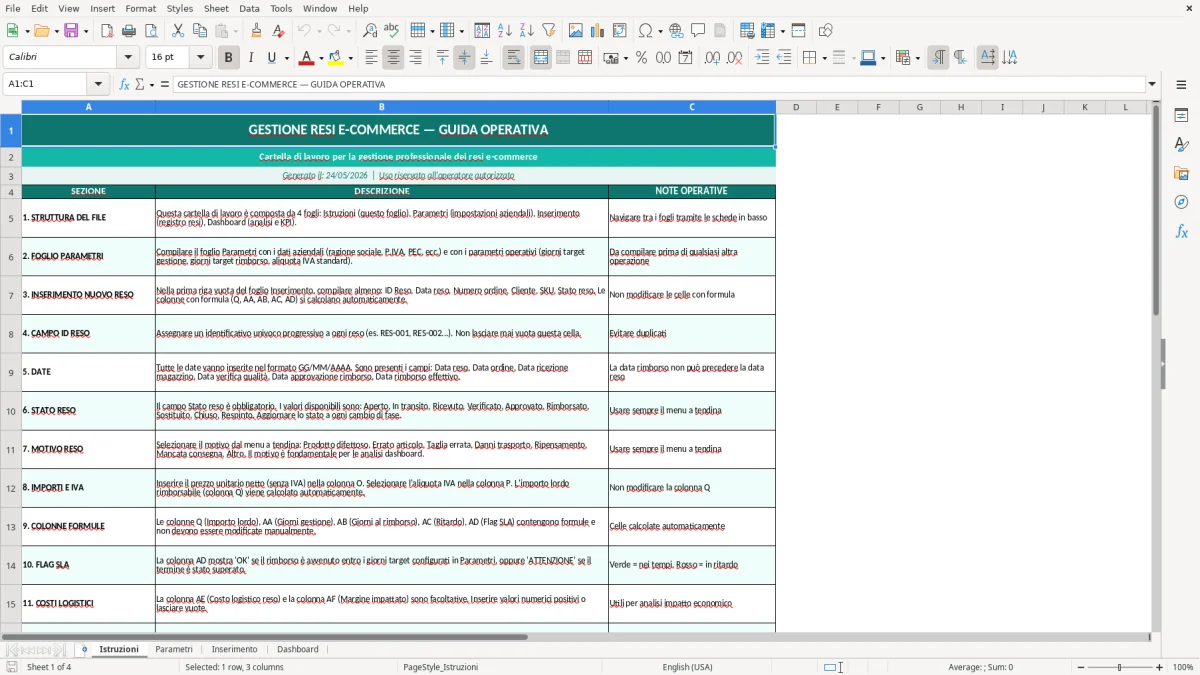The image size is (1200, 675).
Task: Open Print Preview from toolbar
Action: [x=151, y=31]
